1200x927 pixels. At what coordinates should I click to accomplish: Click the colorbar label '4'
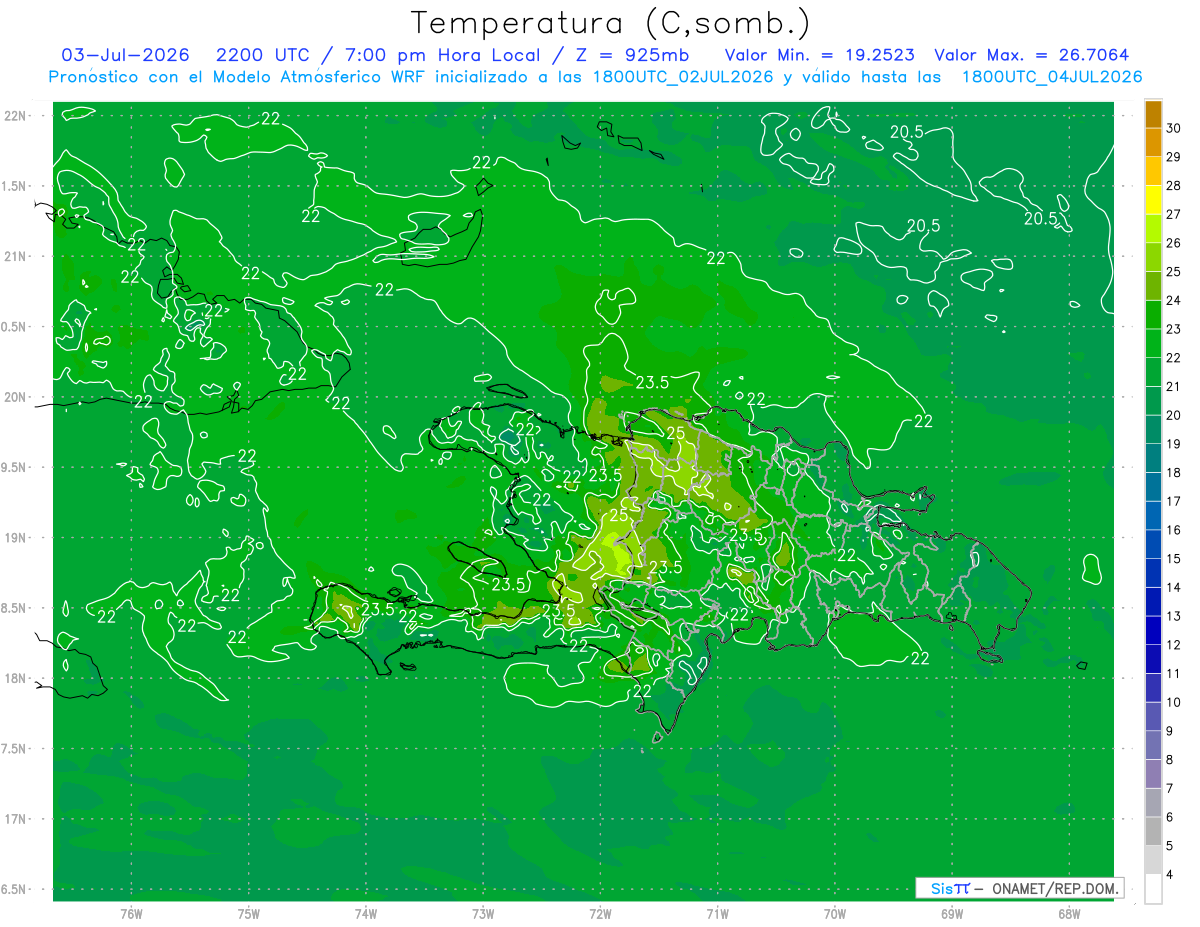click(1170, 874)
